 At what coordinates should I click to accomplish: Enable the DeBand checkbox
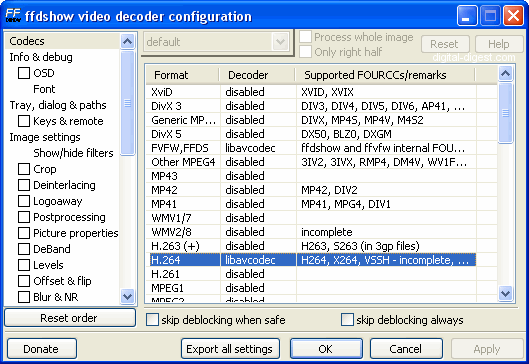click(24, 249)
